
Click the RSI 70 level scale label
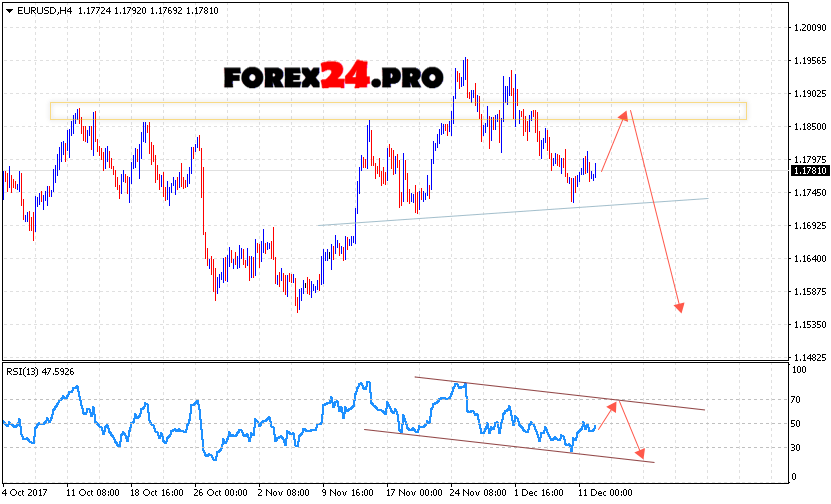click(798, 399)
